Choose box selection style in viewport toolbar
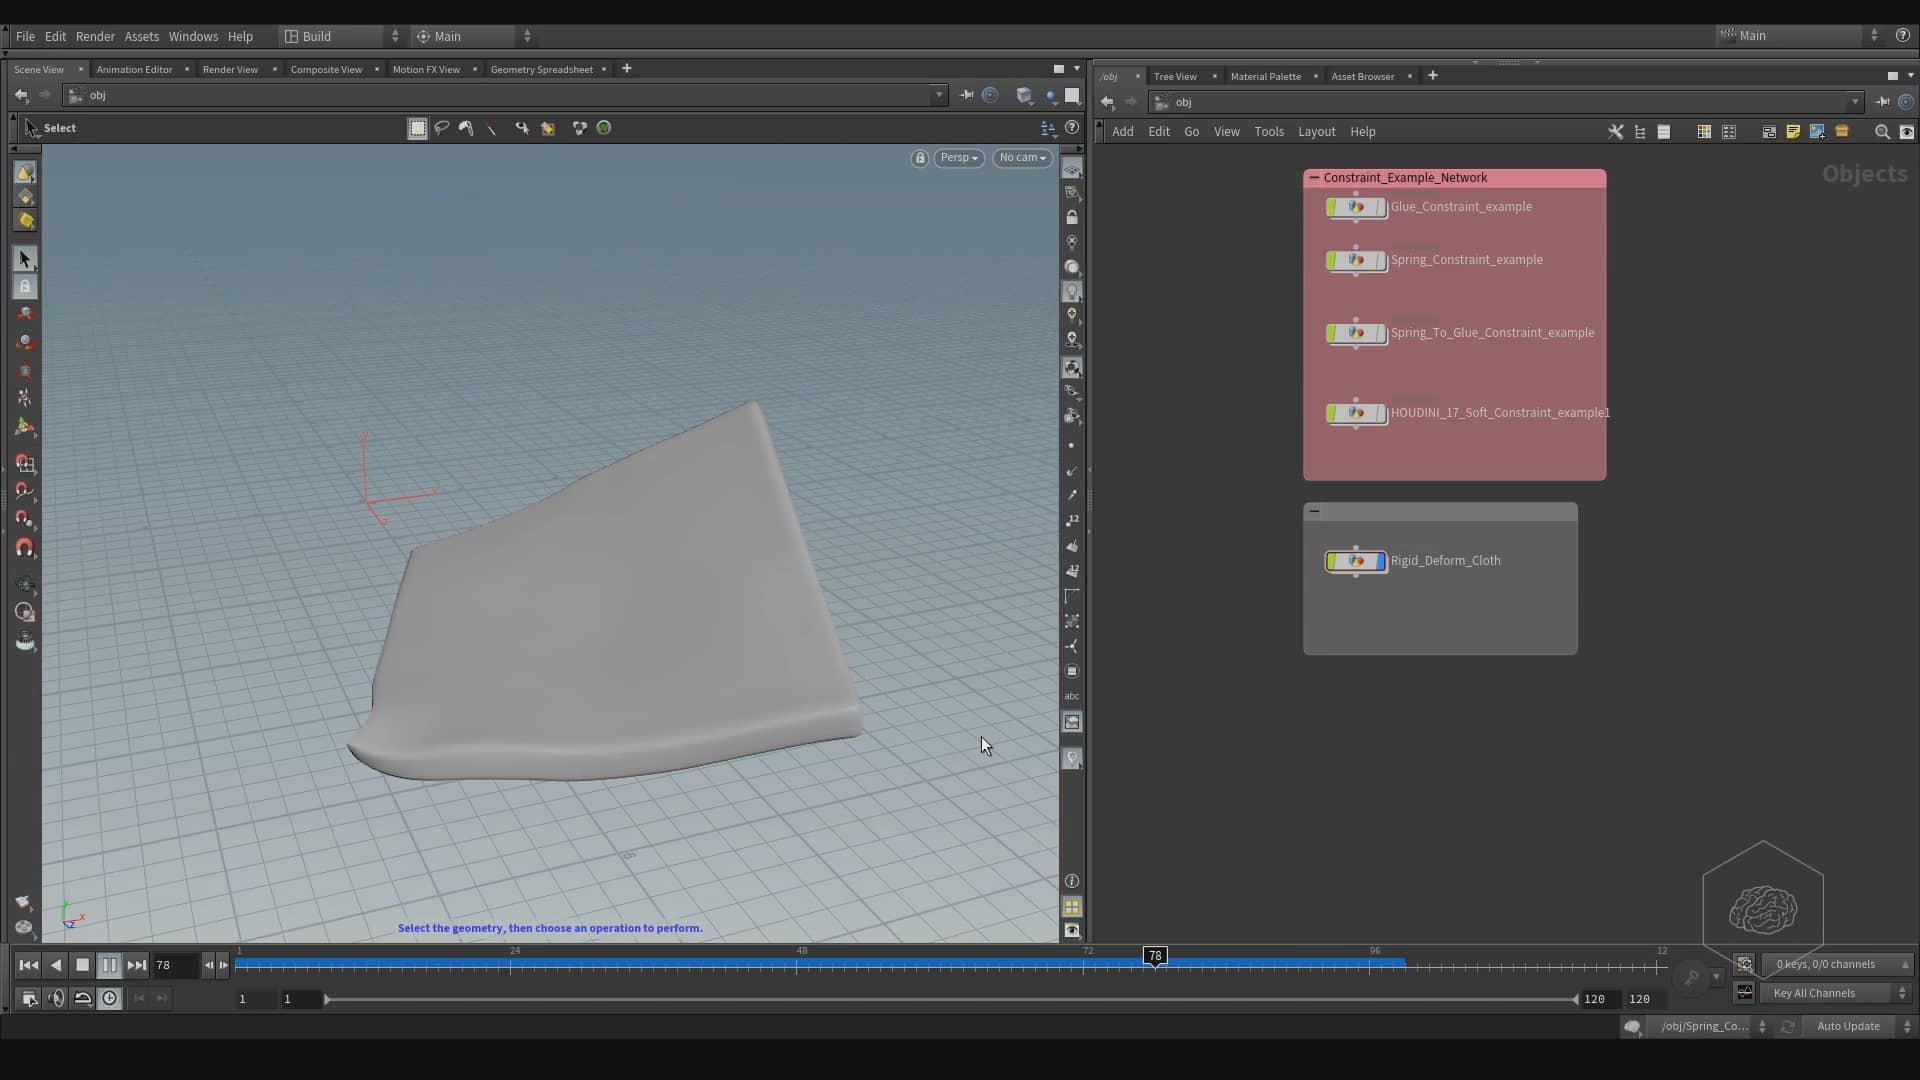This screenshot has height=1080, width=1920. click(x=417, y=128)
